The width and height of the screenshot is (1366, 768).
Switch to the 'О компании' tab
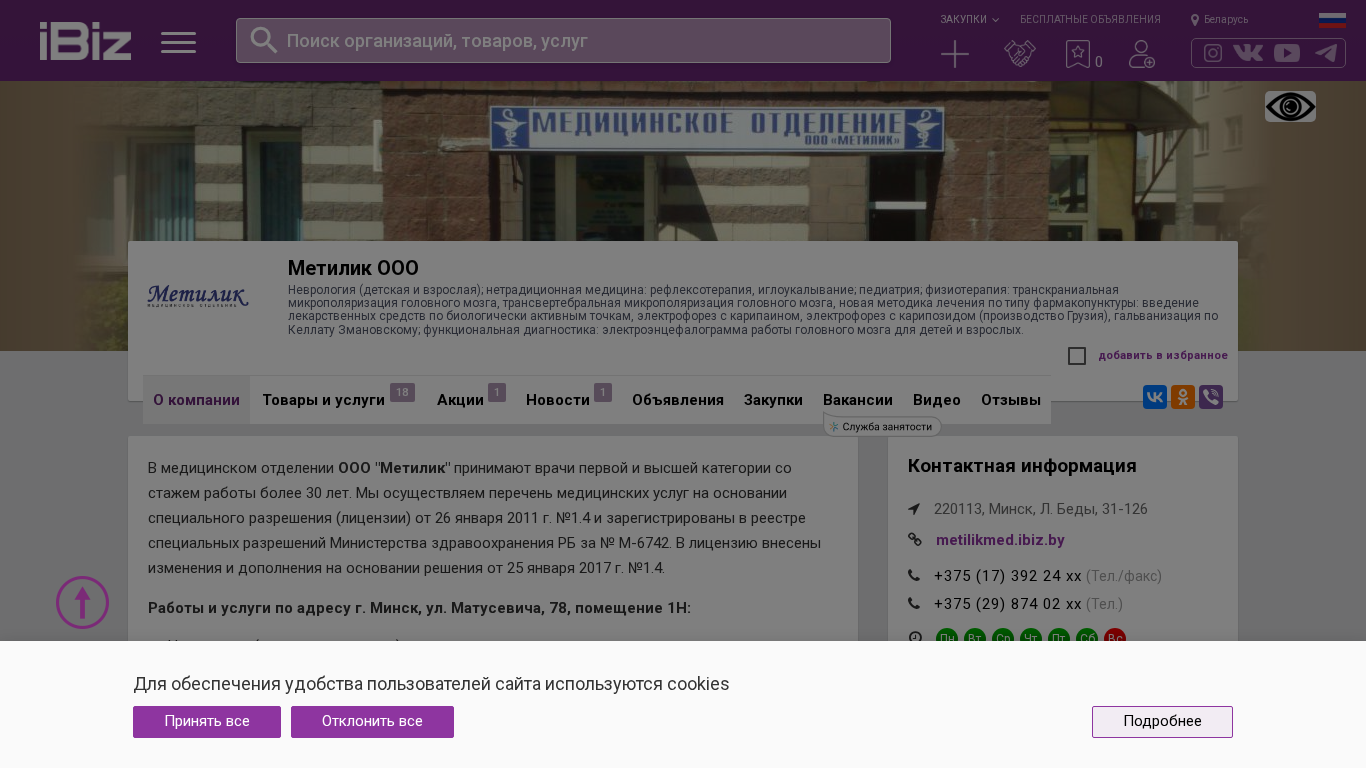[196, 400]
